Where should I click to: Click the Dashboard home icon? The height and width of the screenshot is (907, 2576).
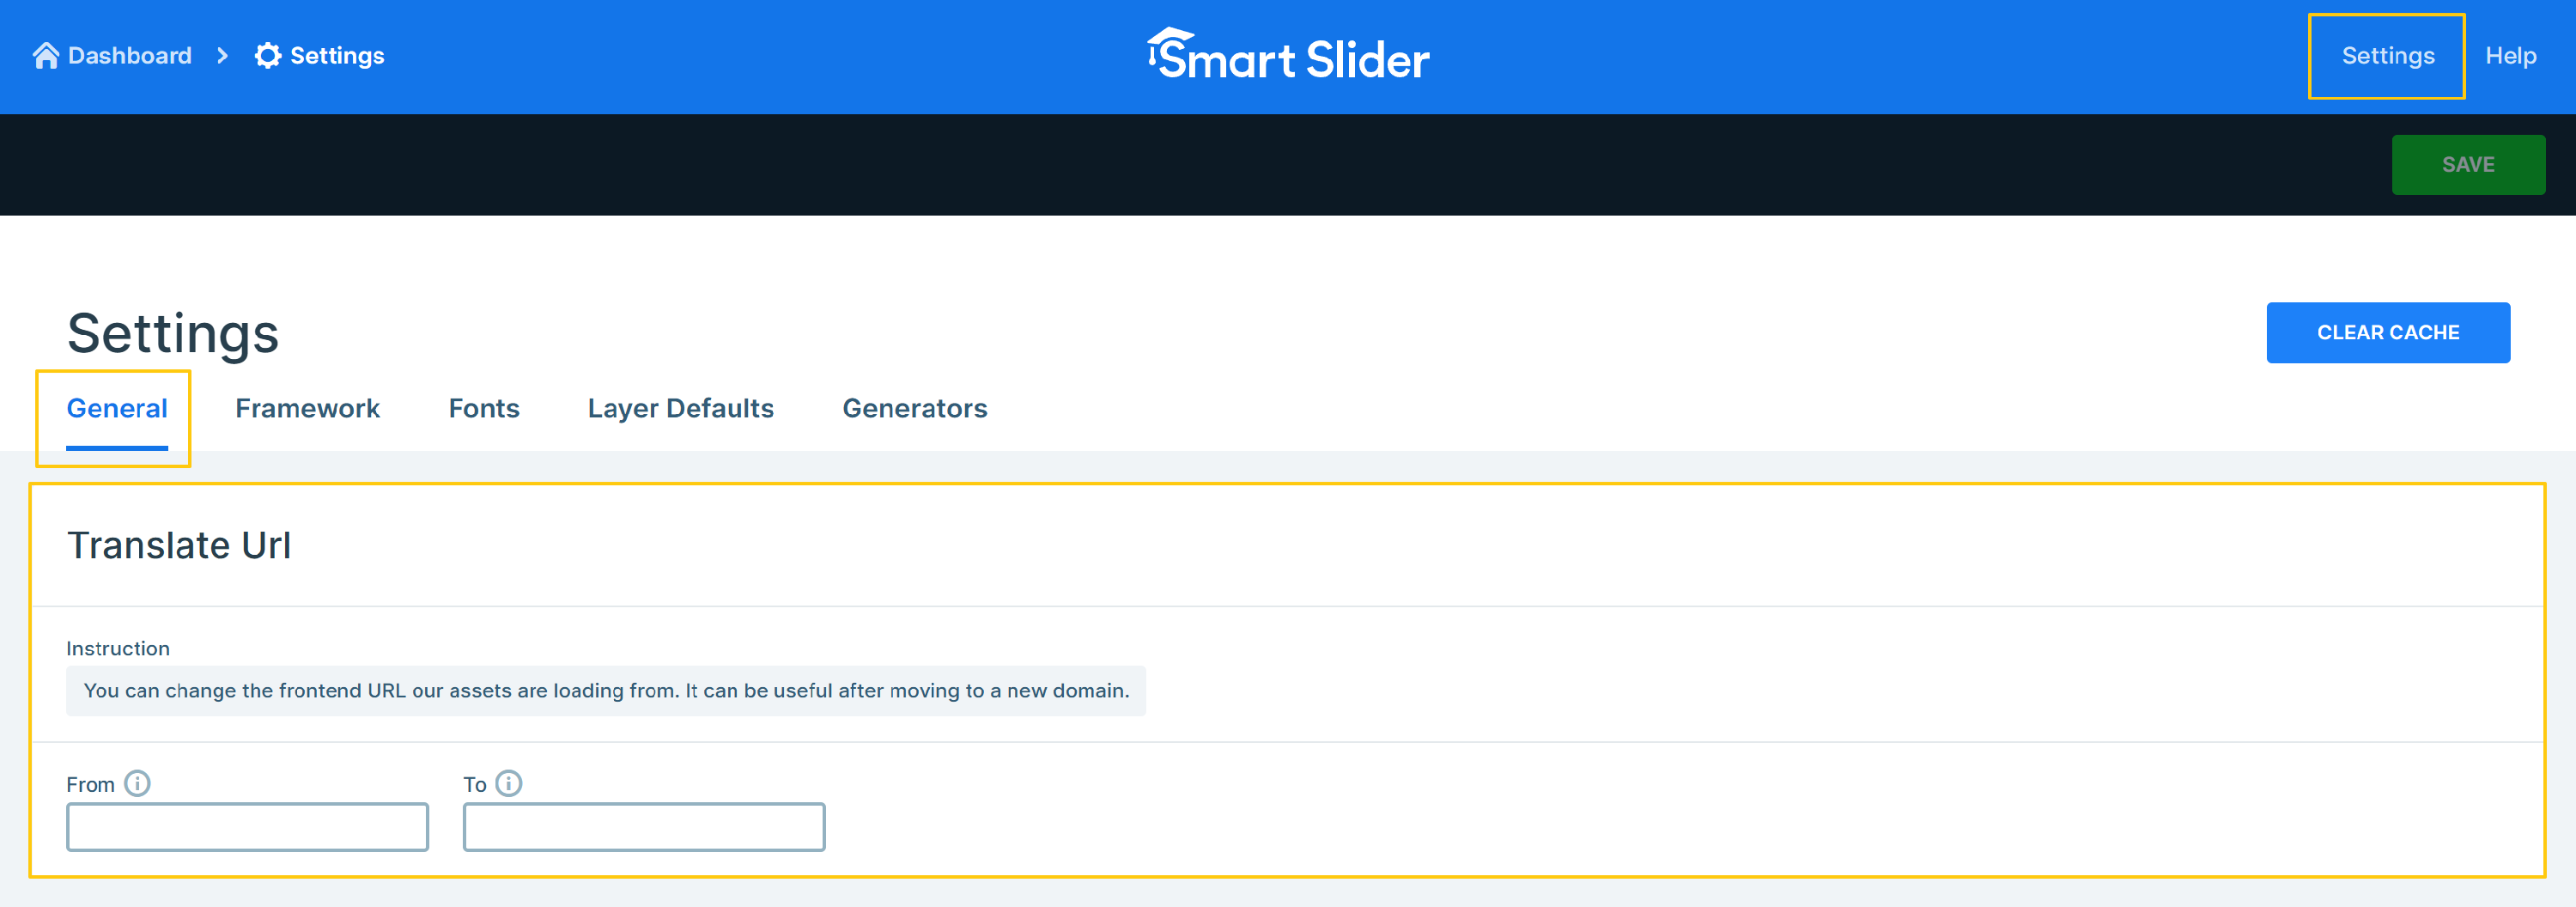[45, 56]
